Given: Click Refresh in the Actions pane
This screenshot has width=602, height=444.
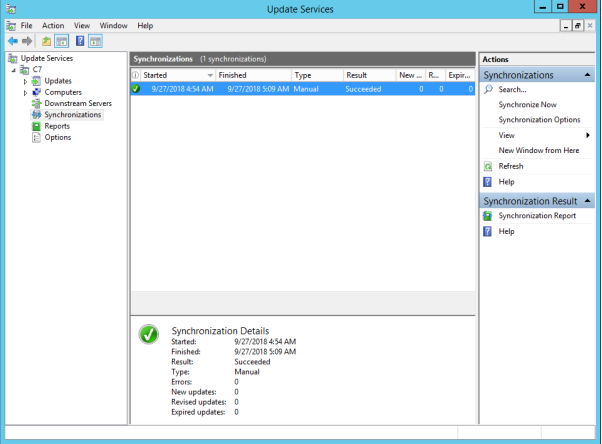Looking at the screenshot, I should click(511, 166).
